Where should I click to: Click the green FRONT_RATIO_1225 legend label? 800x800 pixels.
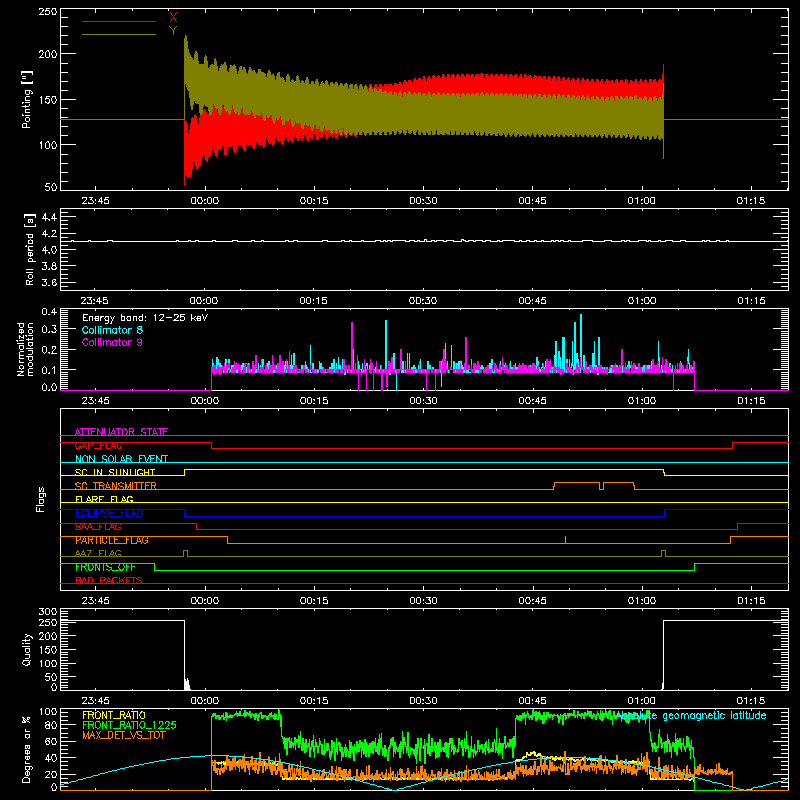pyautogui.click(x=130, y=725)
